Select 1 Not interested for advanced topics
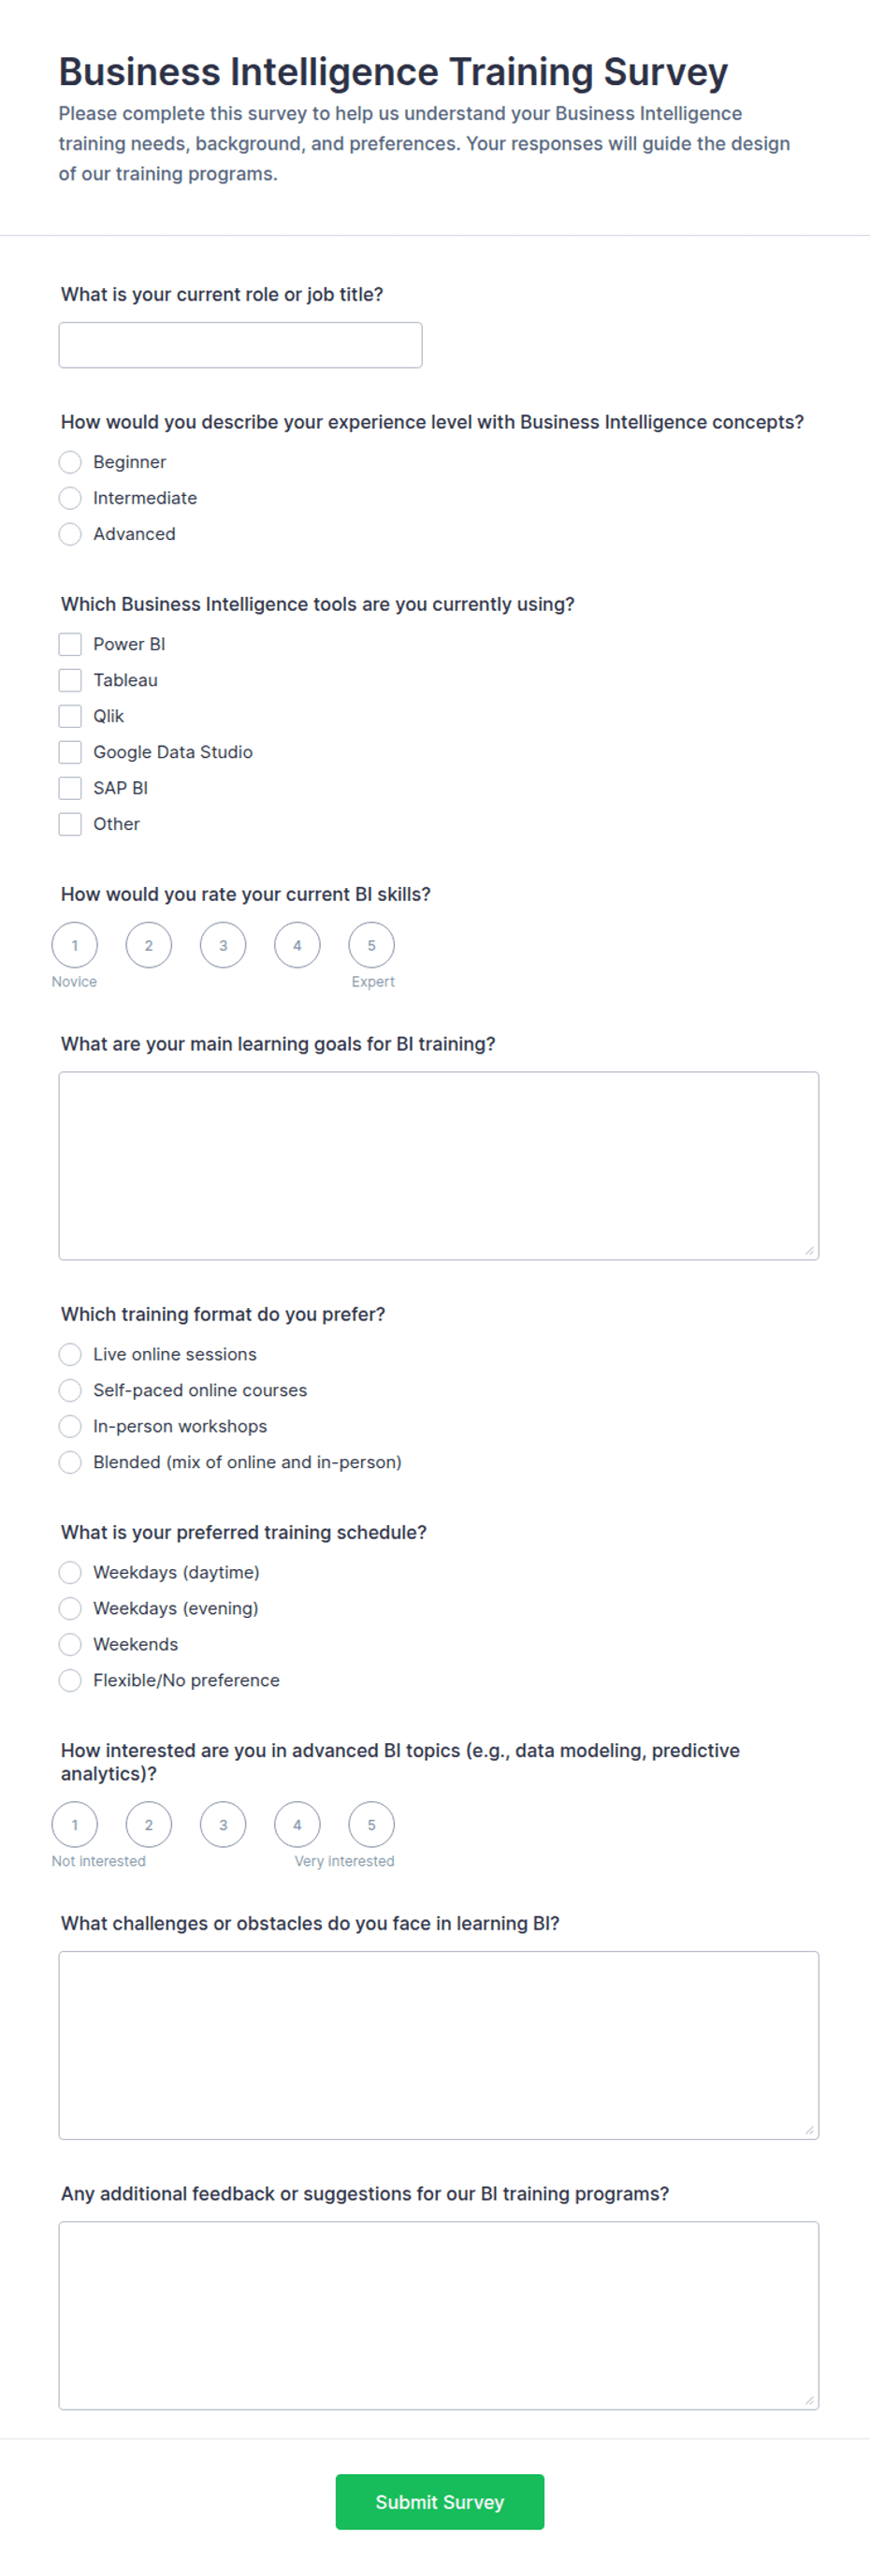The height and width of the screenshot is (2576, 870). coord(75,1825)
